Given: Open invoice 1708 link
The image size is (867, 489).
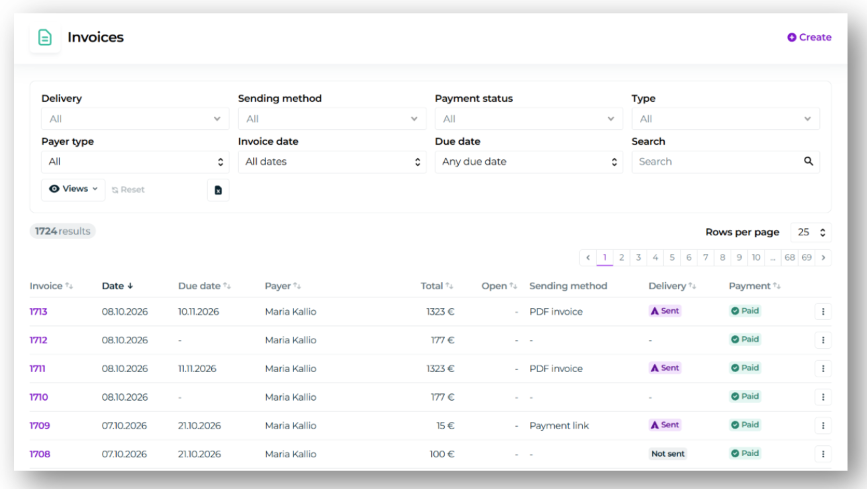Looking at the screenshot, I should pyautogui.click(x=39, y=454).
